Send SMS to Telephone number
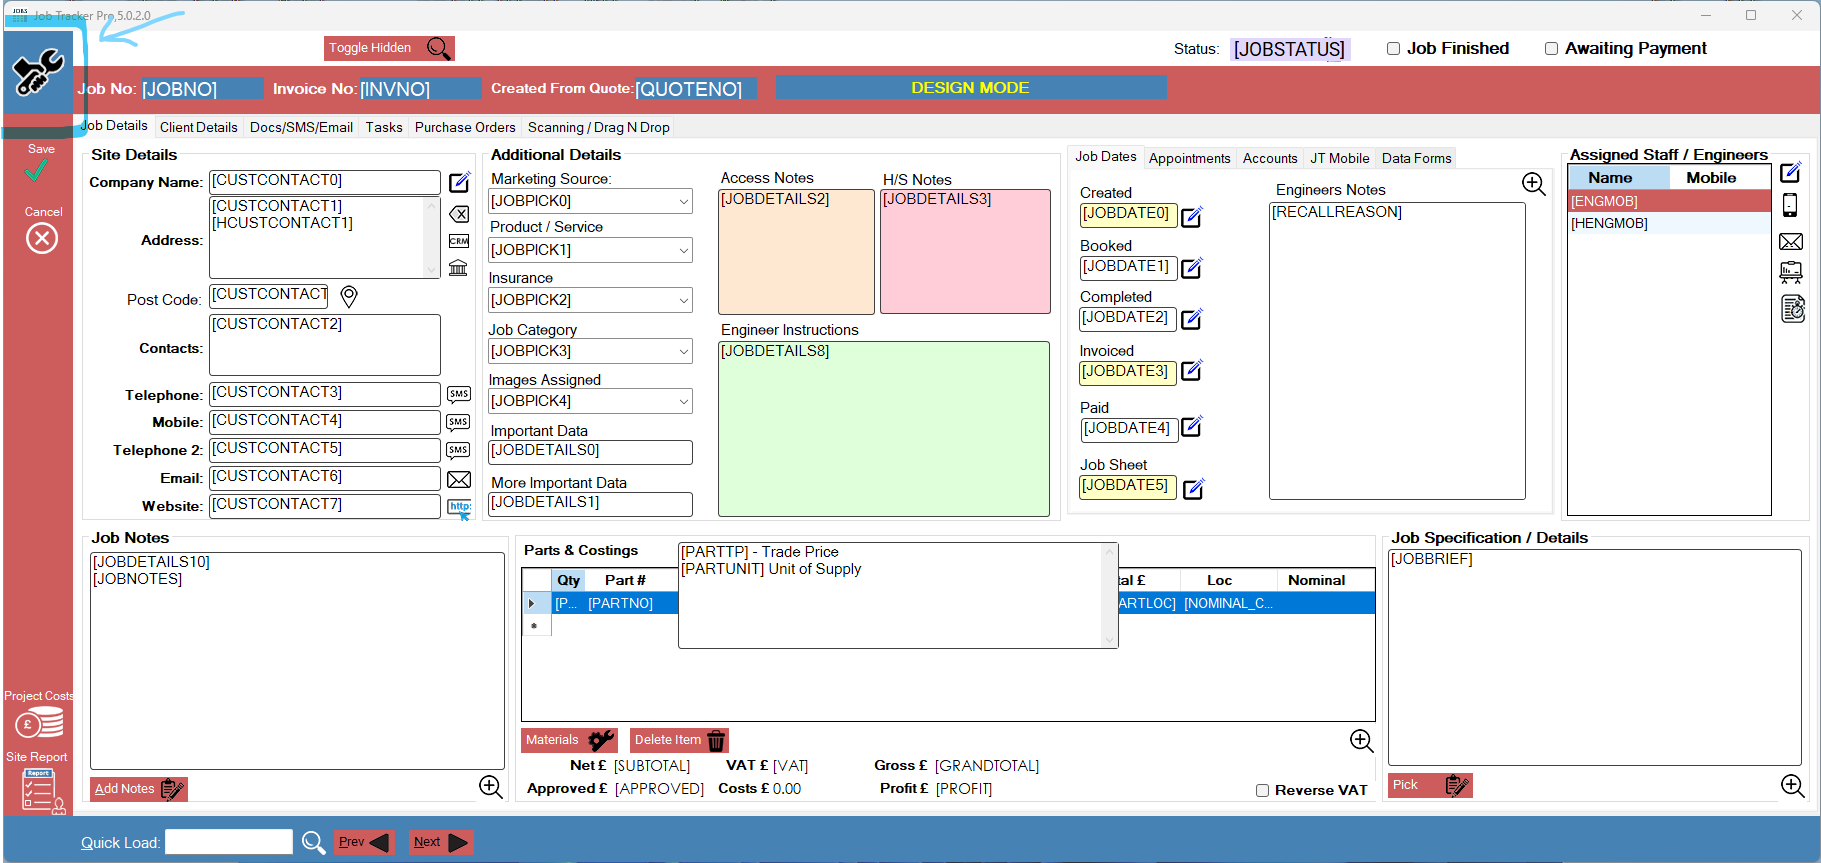This screenshot has width=1821, height=863. [x=459, y=394]
